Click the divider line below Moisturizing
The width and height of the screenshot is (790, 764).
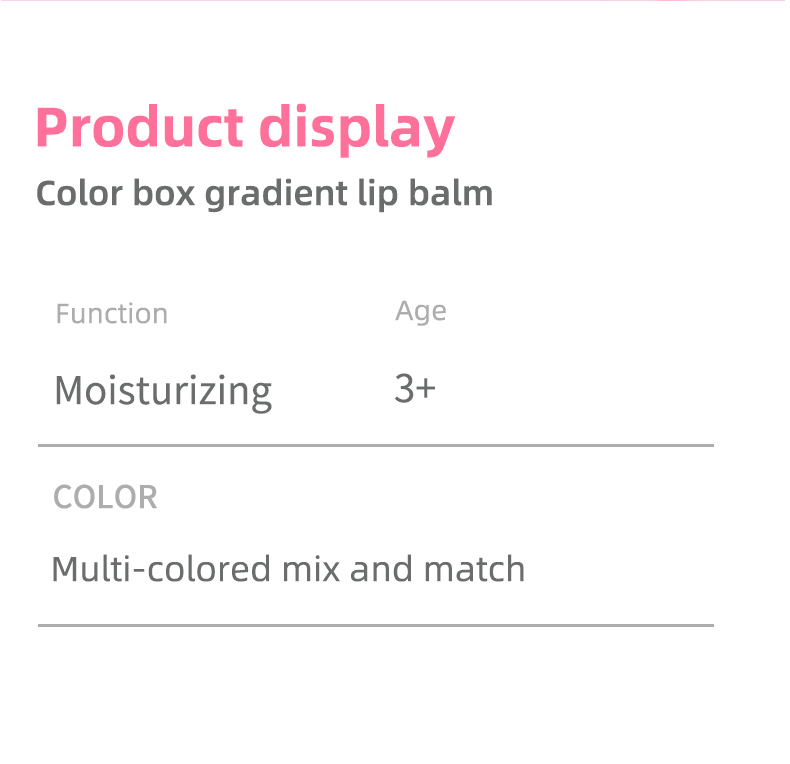pyautogui.click(x=376, y=445)
